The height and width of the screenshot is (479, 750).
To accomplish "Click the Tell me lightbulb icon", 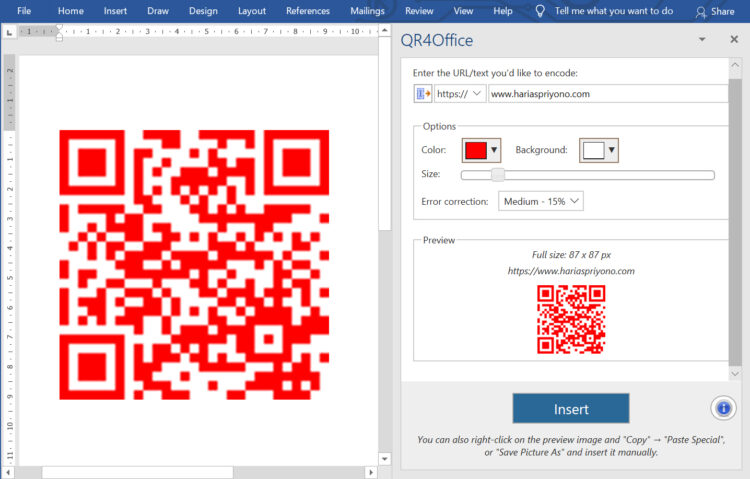I will [540, 11].
